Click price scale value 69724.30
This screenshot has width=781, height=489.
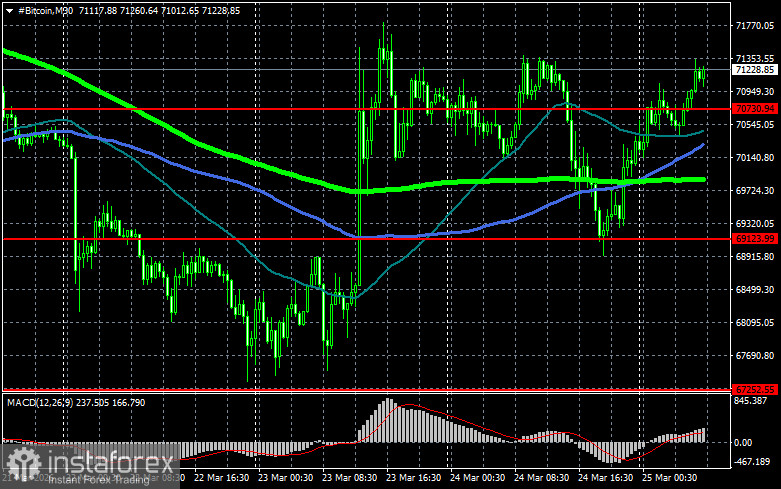[x=755, y=191]
